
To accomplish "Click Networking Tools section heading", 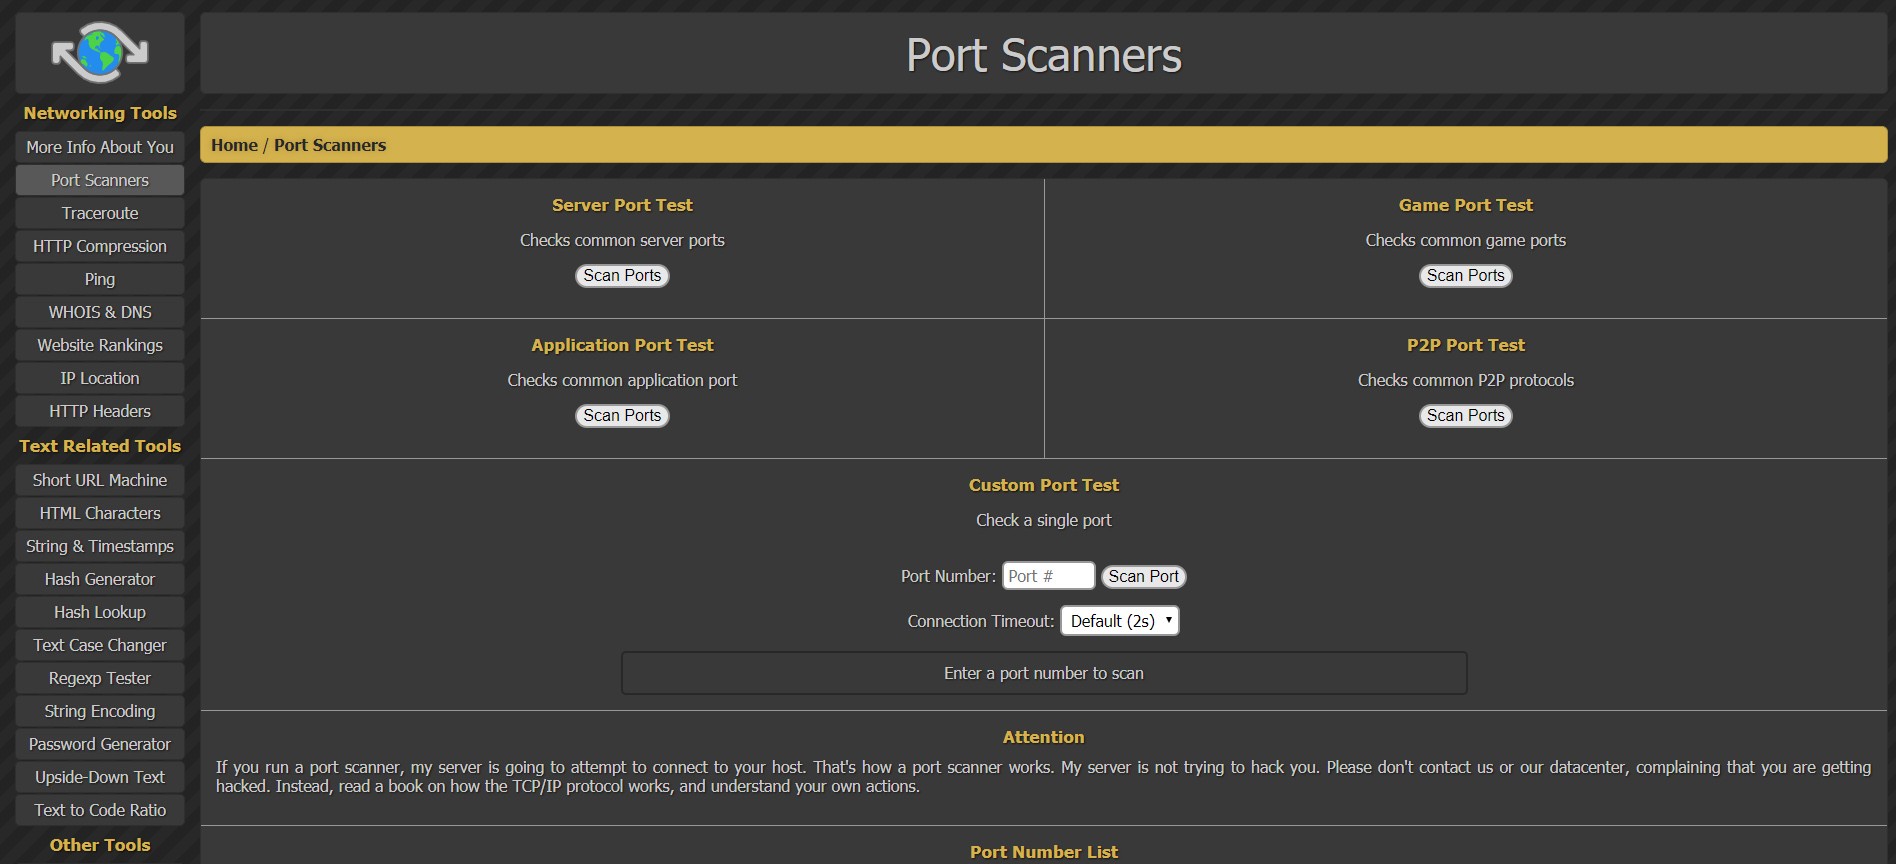I will coord(100,113).
